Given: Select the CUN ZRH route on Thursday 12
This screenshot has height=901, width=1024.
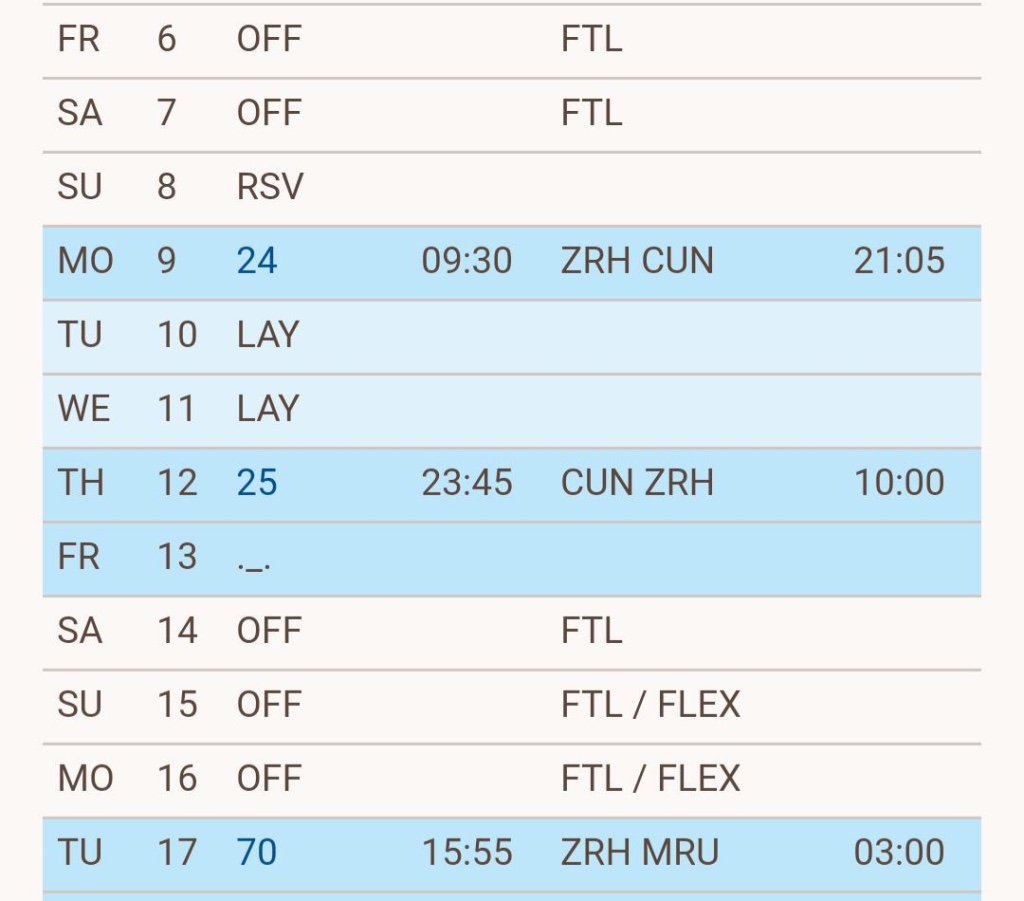Looking at the screenshot, I should pos(637,484).
